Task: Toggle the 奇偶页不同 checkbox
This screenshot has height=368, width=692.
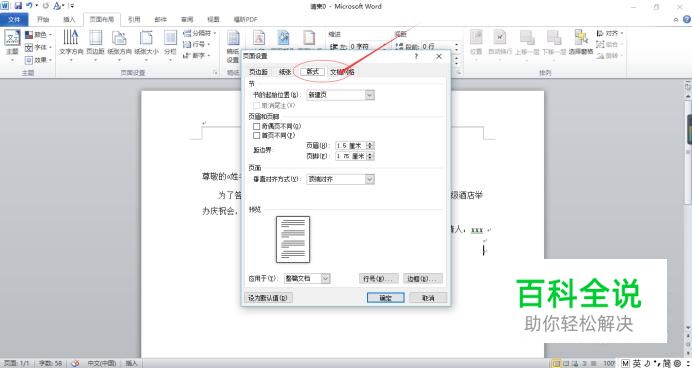Action: [x=256, y=126]
